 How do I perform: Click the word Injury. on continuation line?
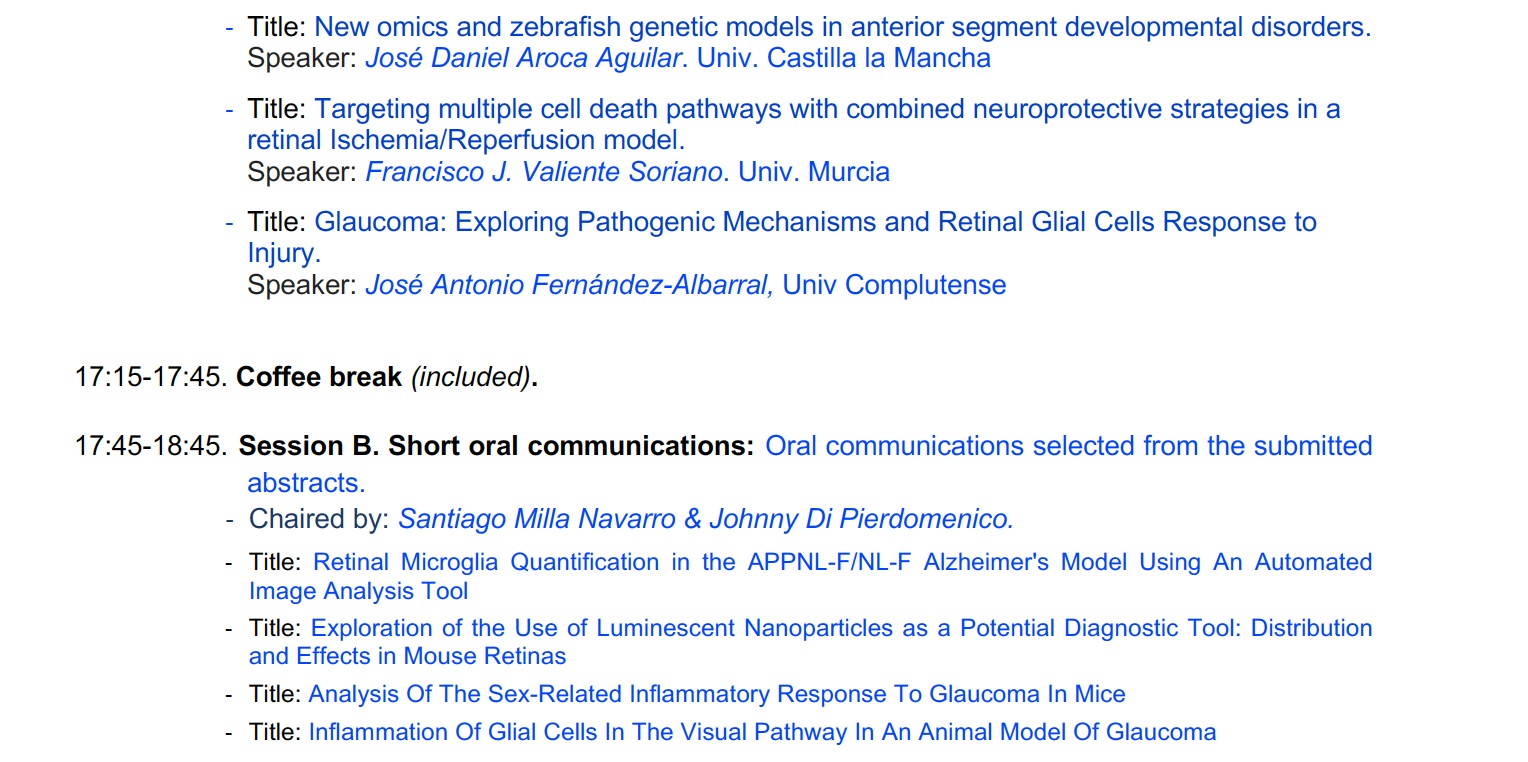[284, 254]
